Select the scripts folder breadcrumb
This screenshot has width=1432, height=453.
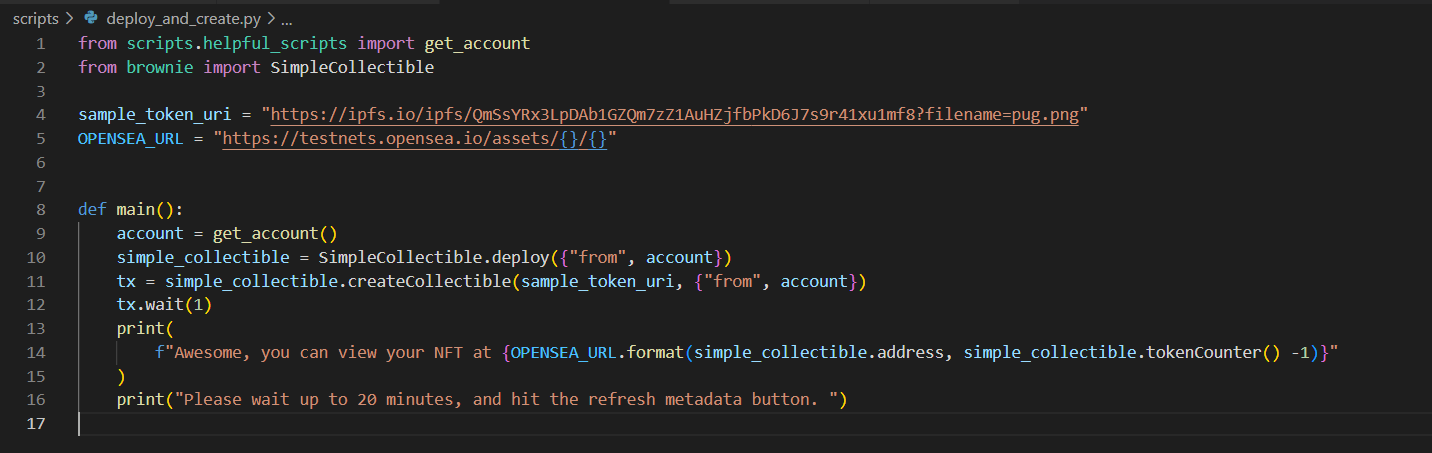(x=35, y=19)
